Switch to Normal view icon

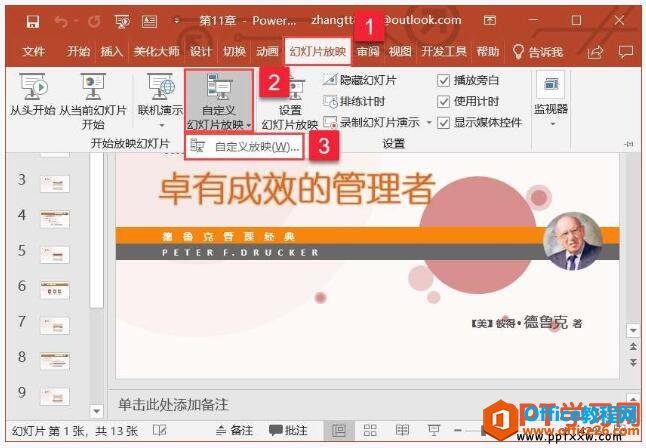pos(339,431)
